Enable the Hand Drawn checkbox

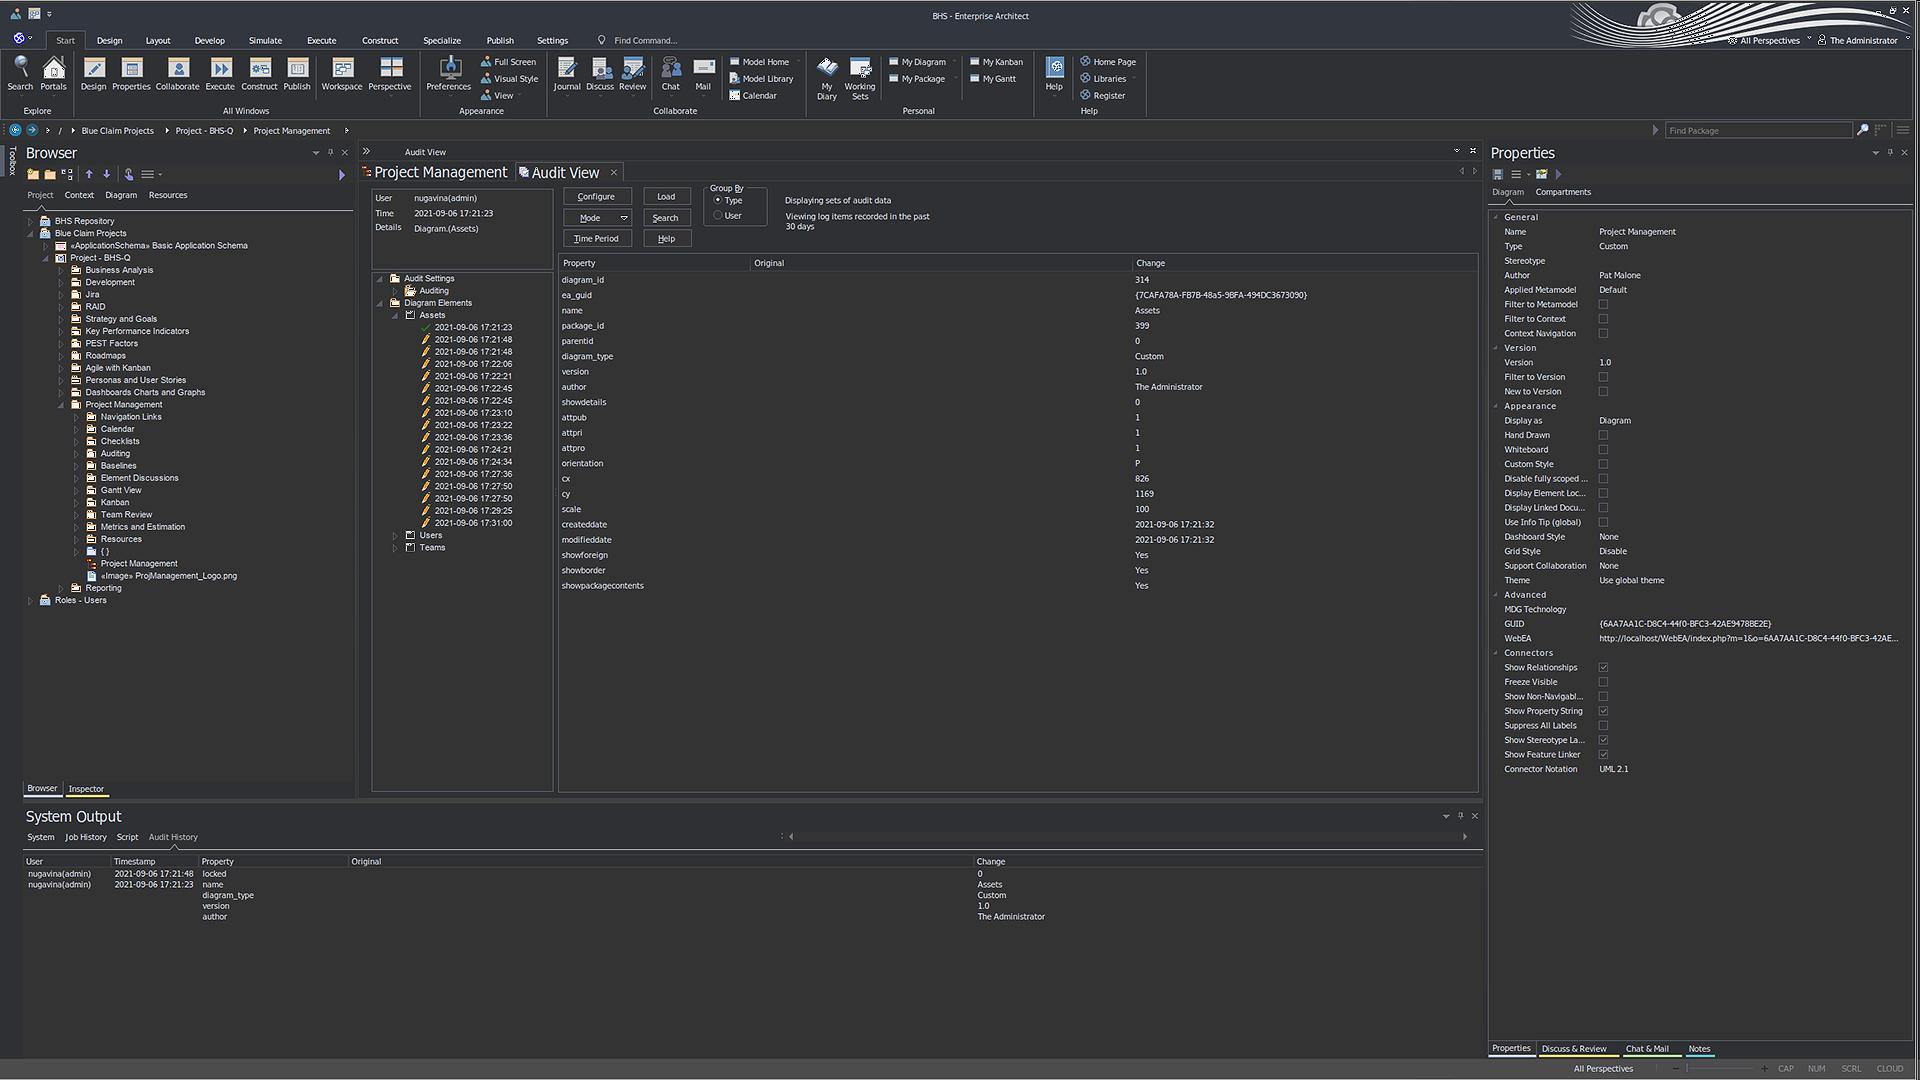pyautogui.click(x=1603, y=435)
